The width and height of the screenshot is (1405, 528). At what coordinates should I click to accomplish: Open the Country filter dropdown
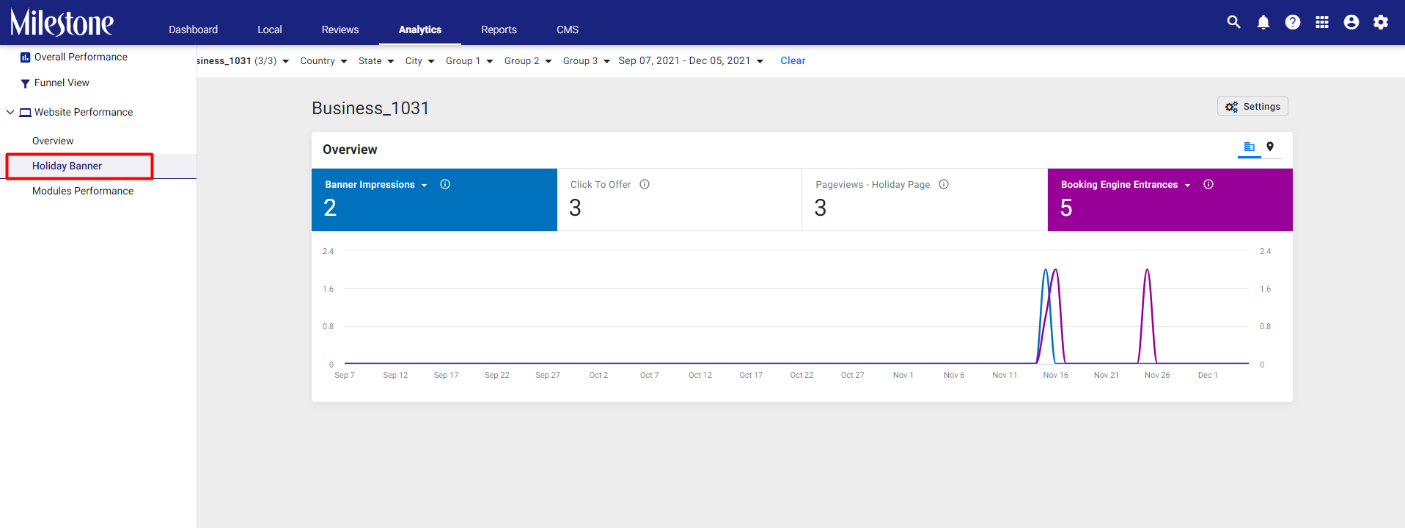[324, 61]
